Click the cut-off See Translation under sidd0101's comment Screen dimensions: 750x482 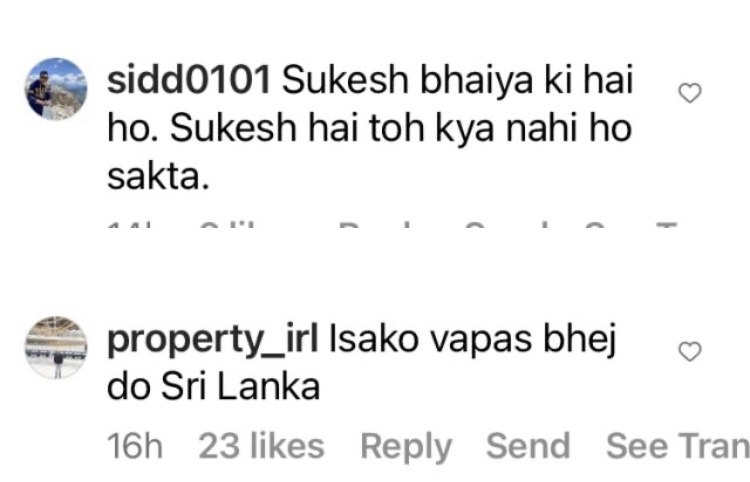coord(631,225)
